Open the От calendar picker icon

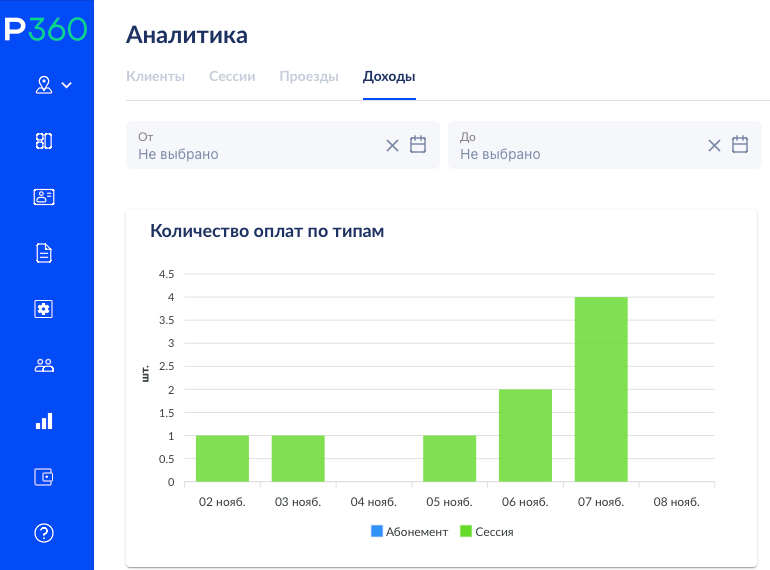pyautogui.click(x=418, y=144)
